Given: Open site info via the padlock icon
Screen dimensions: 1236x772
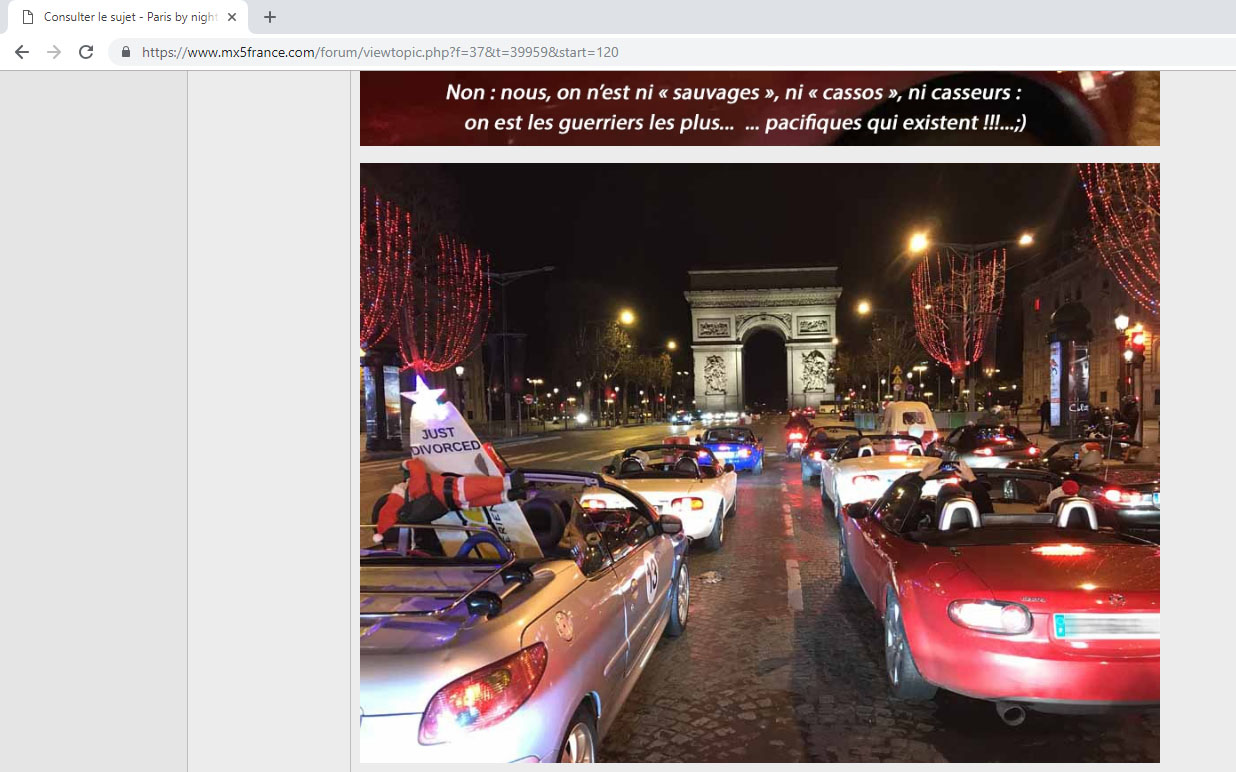Looking at the screenshot, I should pyautogui.click(x=126, y=52).
